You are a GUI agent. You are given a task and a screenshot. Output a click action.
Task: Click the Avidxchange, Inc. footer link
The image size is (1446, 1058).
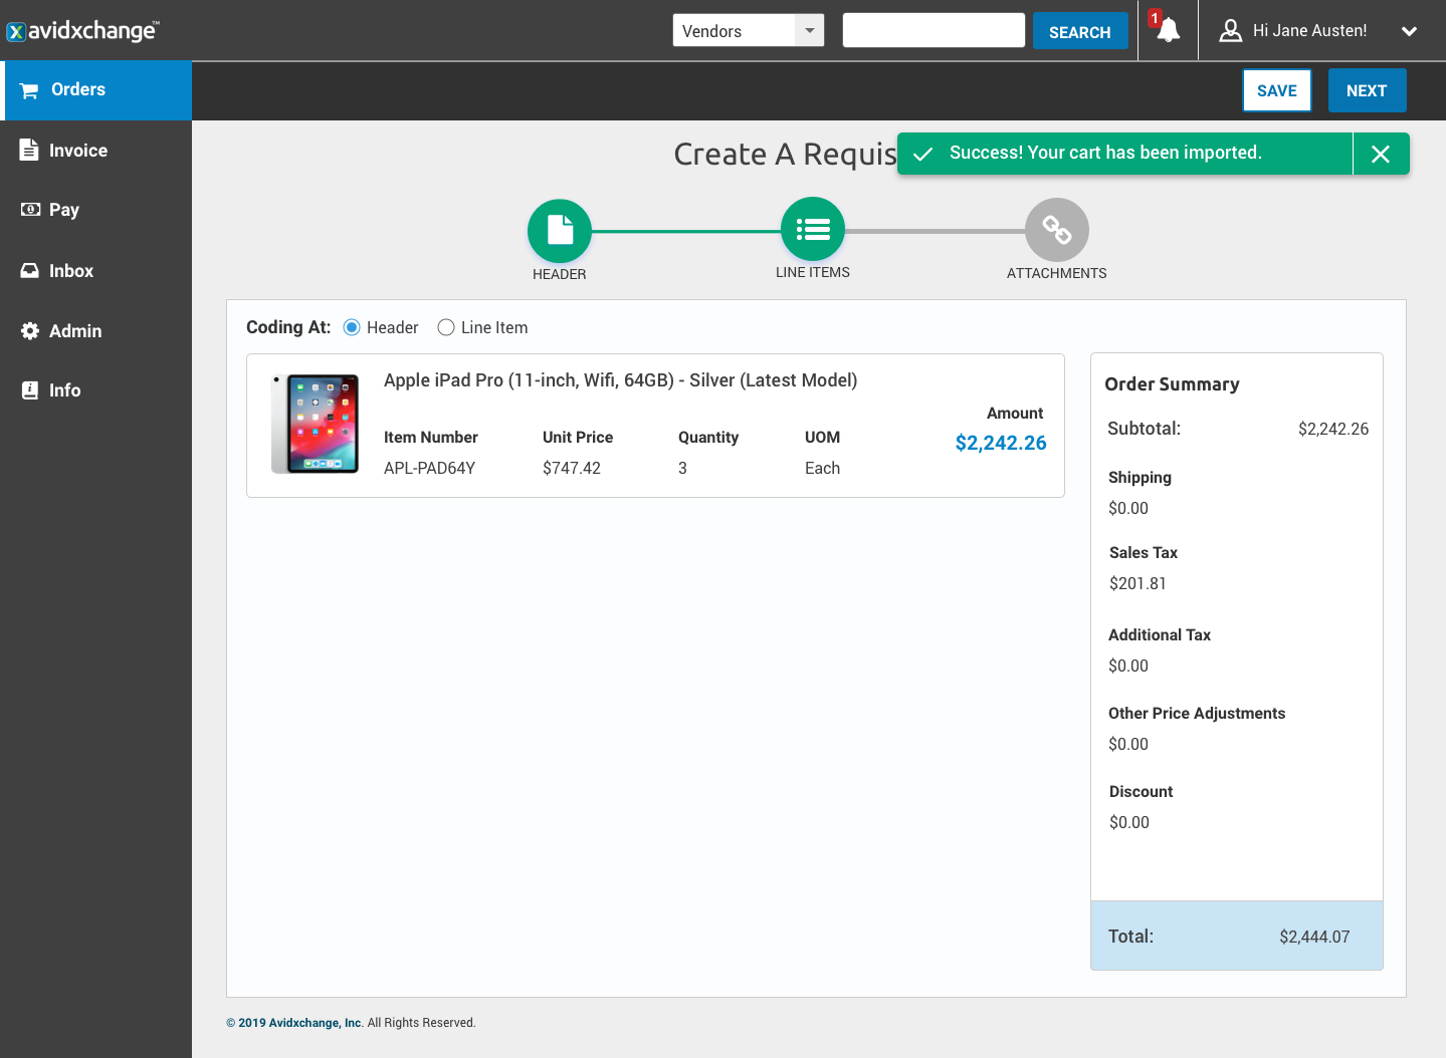click(300, 1023)
